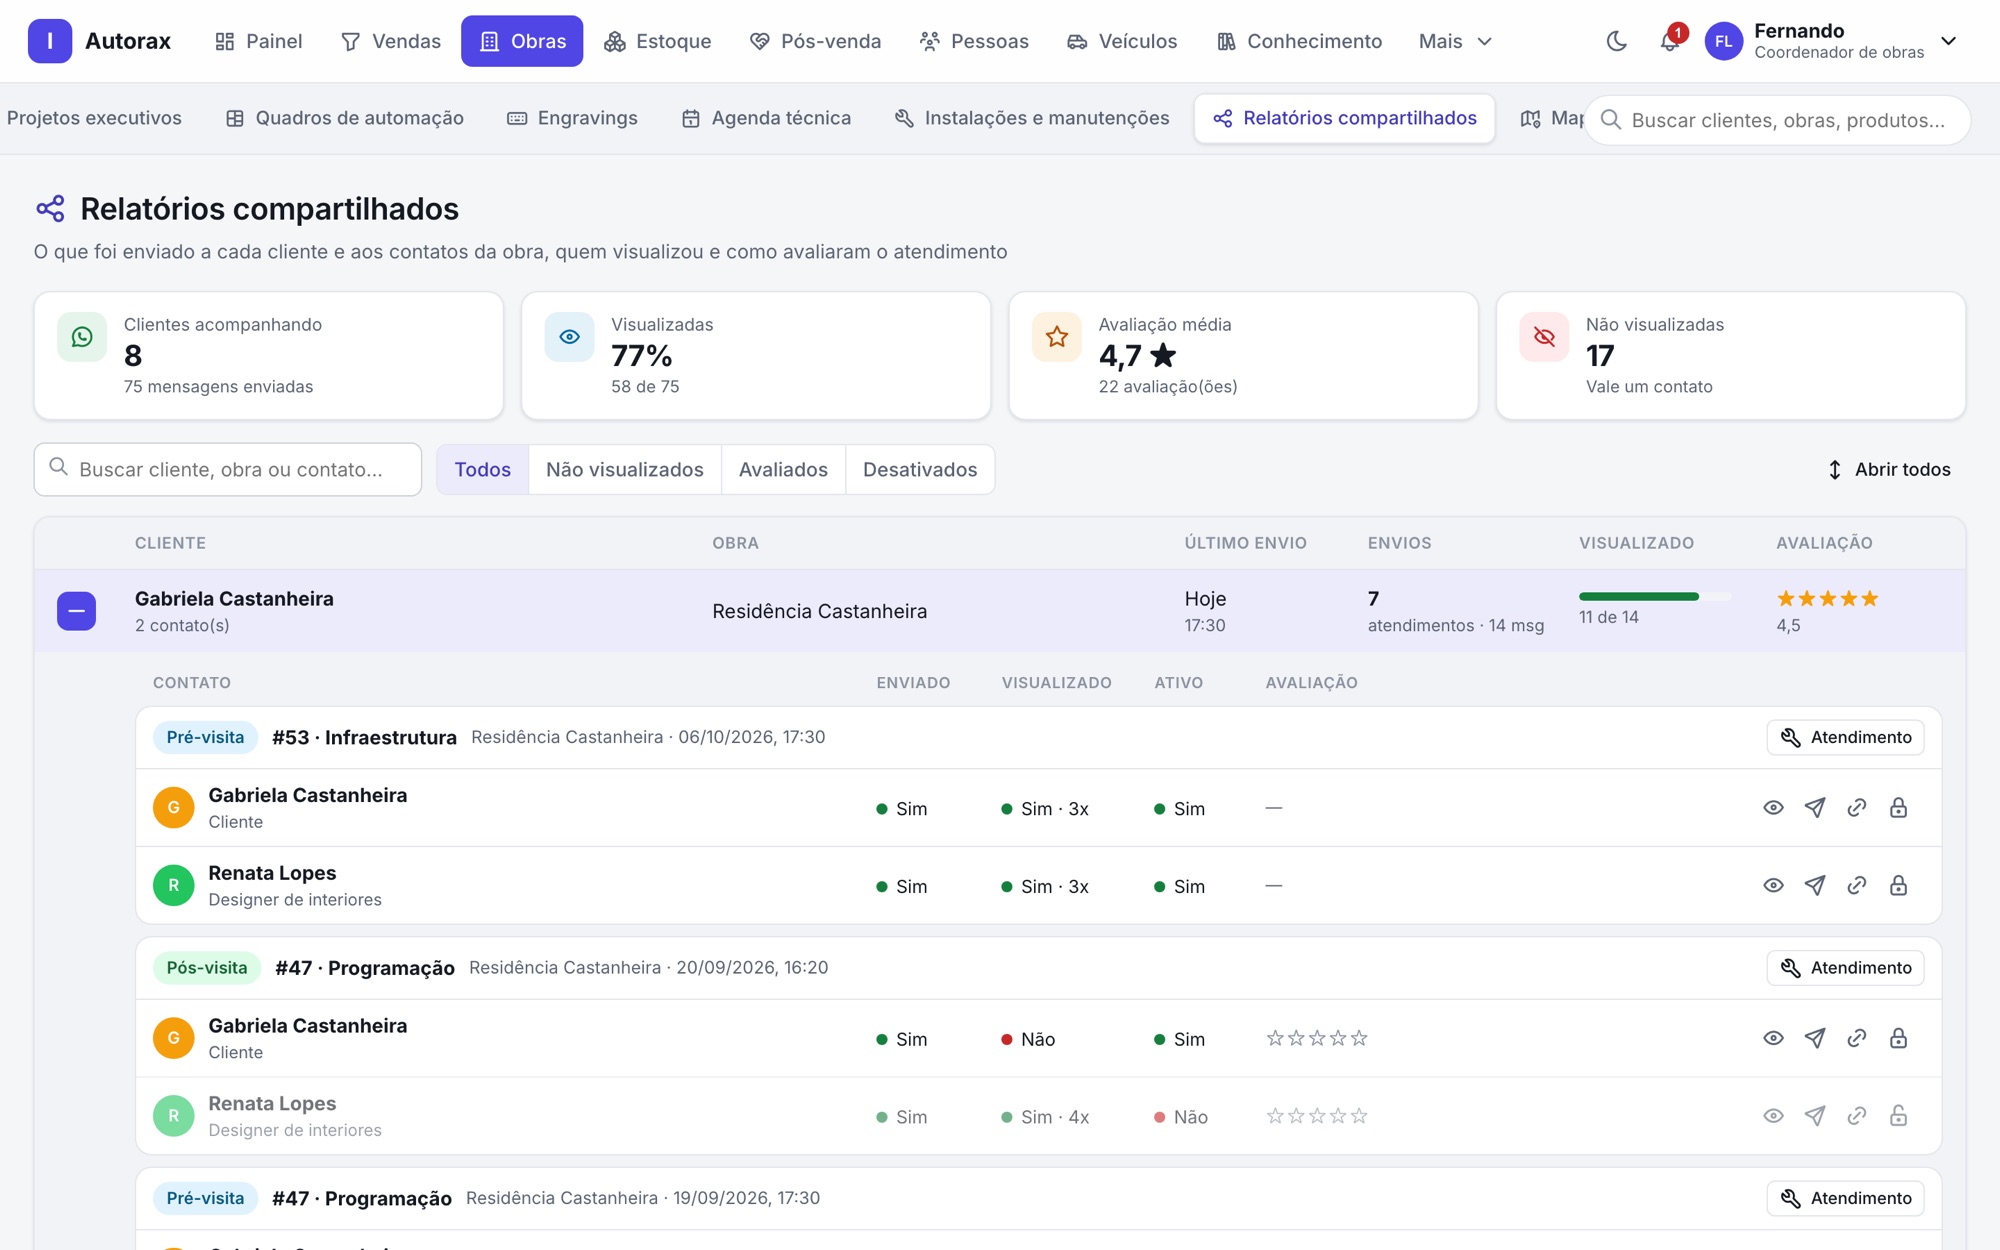Click Abrir todos to expand all
The height and width of the screenshot is (1250, 2000).
pos(1888,469)
